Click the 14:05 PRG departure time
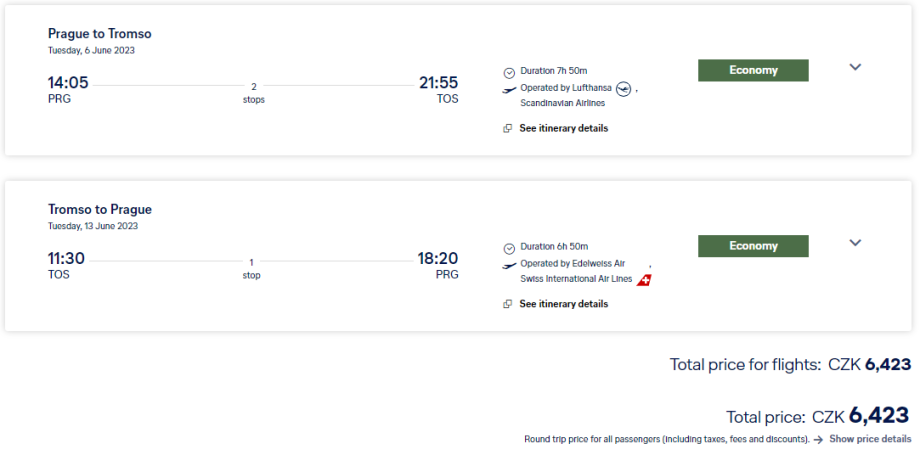The height and width of the screenshot is (455, 920). pos(68,83)
